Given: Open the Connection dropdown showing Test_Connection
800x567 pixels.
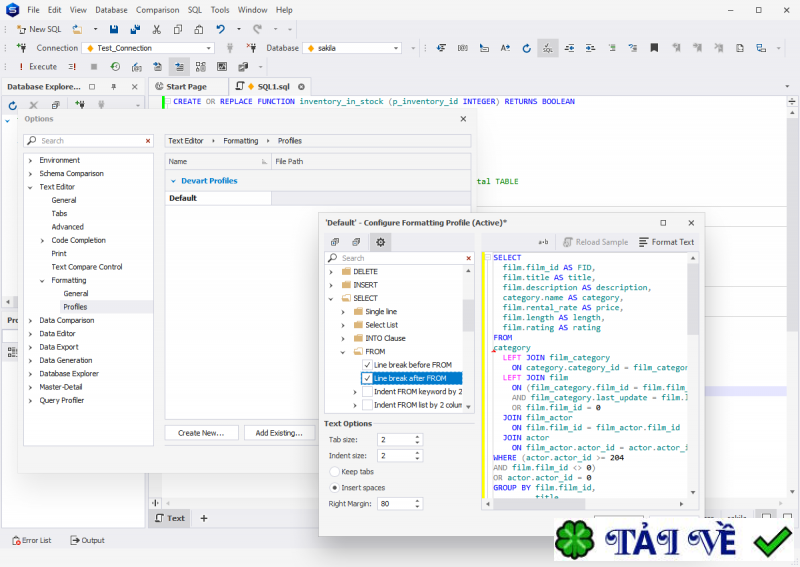Looking at the screenshot, I should (x=148, y=48).
